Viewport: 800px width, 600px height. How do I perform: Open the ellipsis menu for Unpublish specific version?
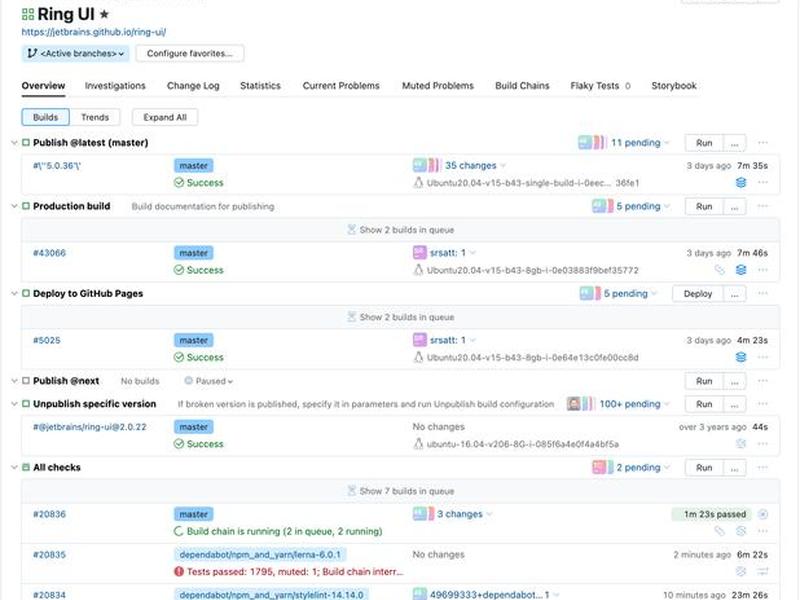point(763,404)
